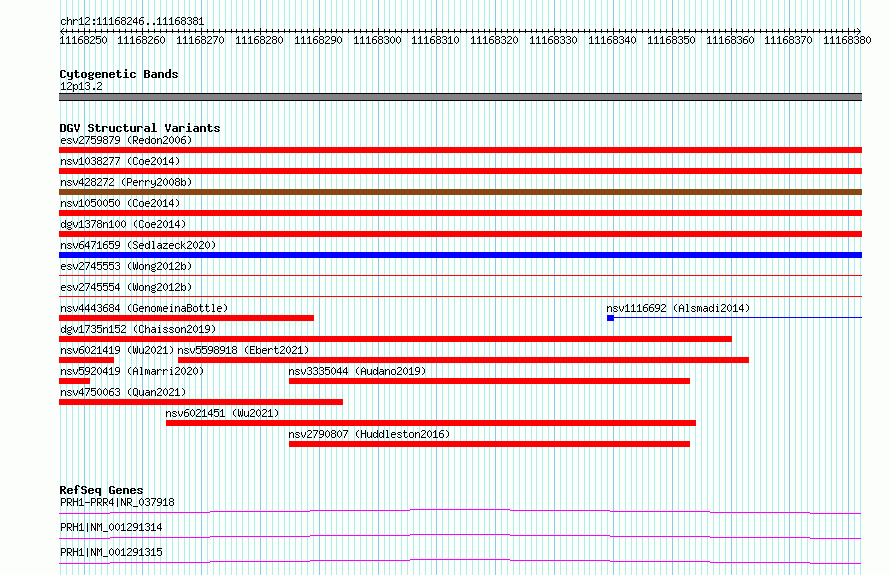Click the red bar under nsv6021451
The height and width of the screenshot is (575, 890).
(x=431, y=423)
